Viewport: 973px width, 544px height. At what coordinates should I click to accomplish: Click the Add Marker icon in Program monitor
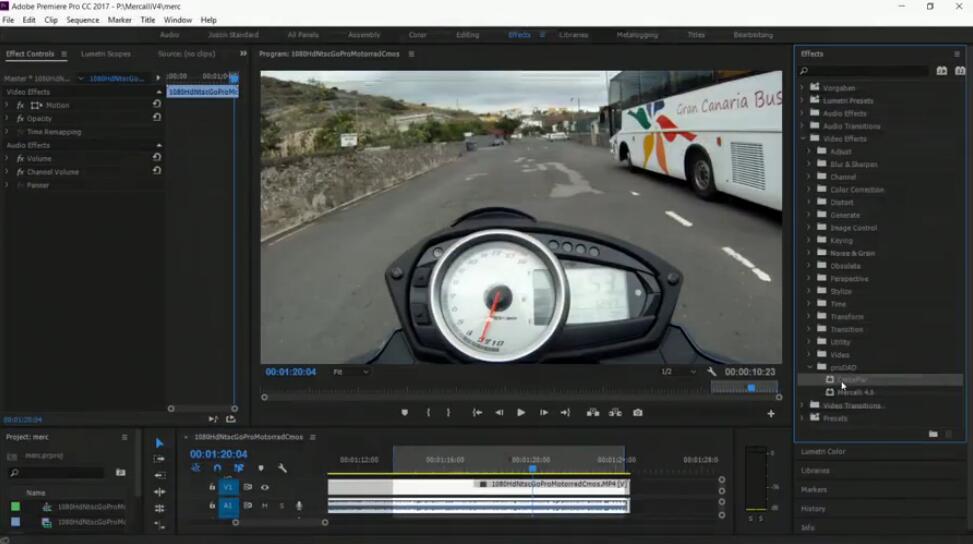pos(405,412)
